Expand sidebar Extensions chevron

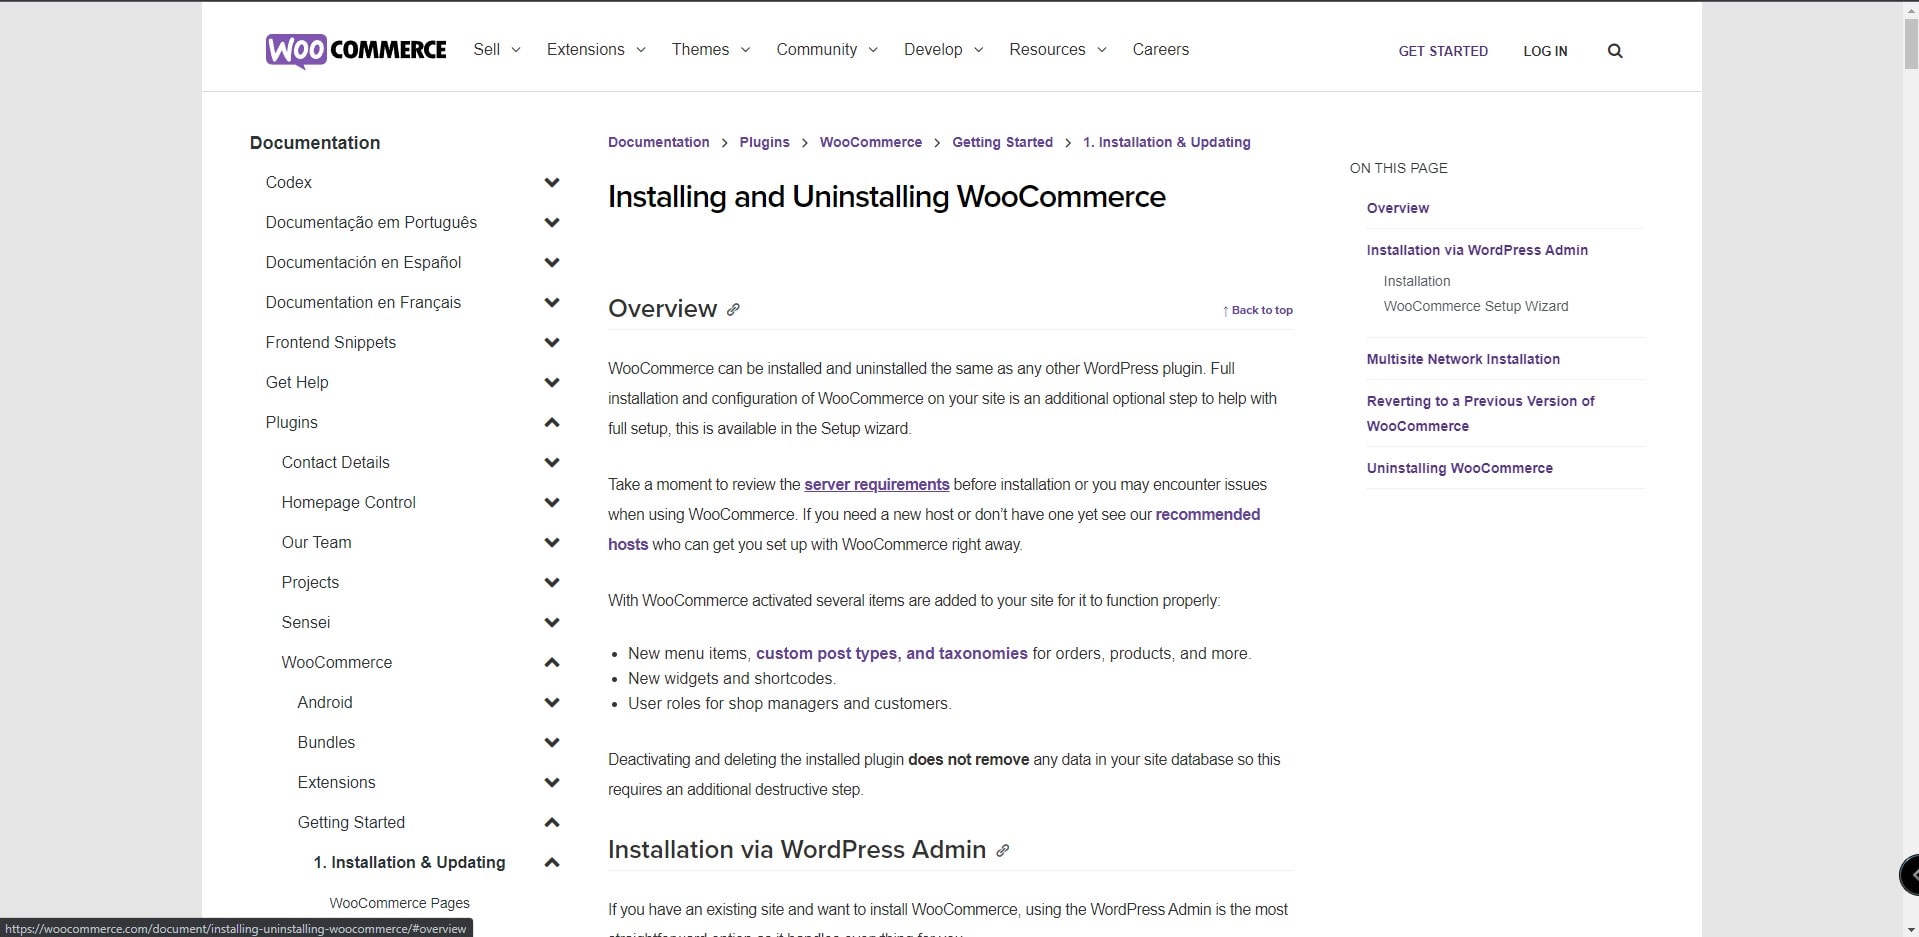[x=552, y=783]
